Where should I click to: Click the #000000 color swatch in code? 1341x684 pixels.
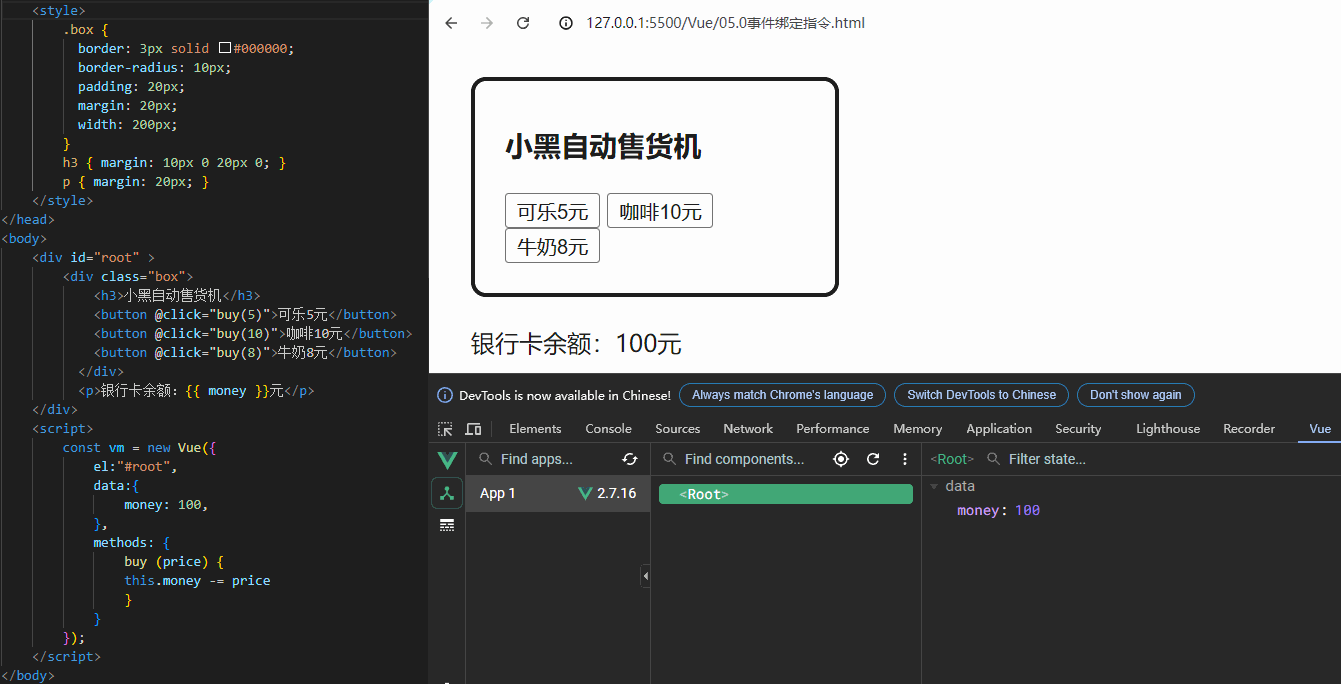[x=225, y=48]
